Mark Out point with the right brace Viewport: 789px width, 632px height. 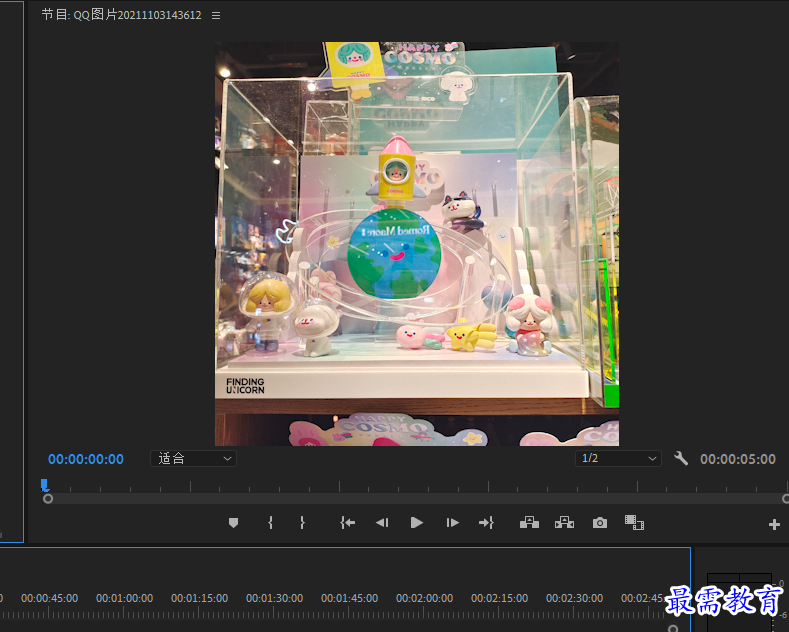point(302,523)
